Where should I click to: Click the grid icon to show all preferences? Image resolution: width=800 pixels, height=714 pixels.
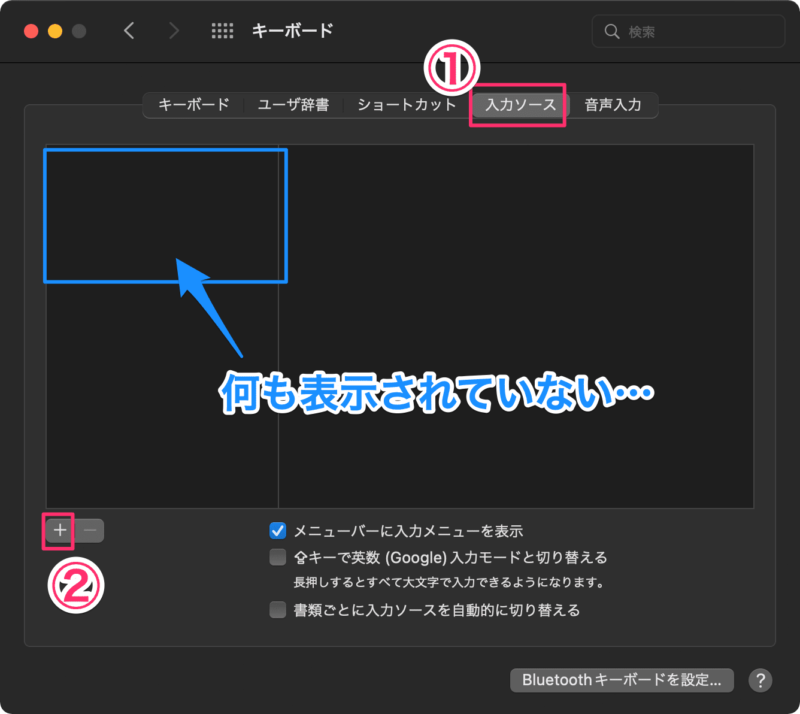pos(222,31)
